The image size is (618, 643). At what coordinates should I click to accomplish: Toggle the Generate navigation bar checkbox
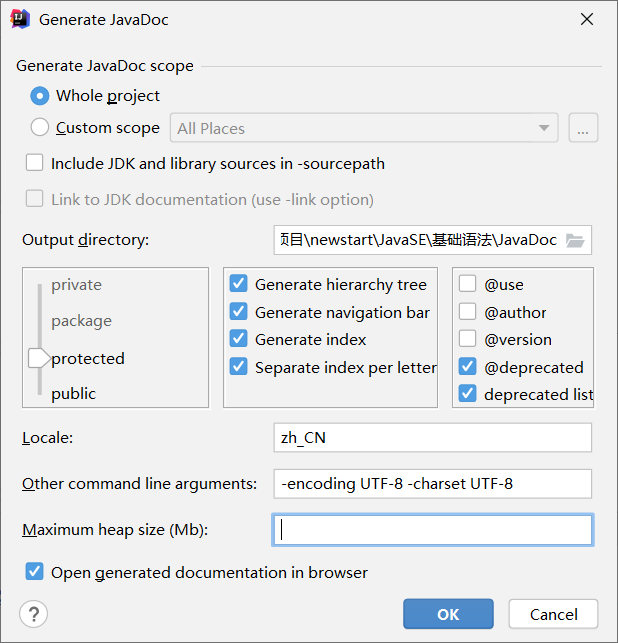point(238,312)
